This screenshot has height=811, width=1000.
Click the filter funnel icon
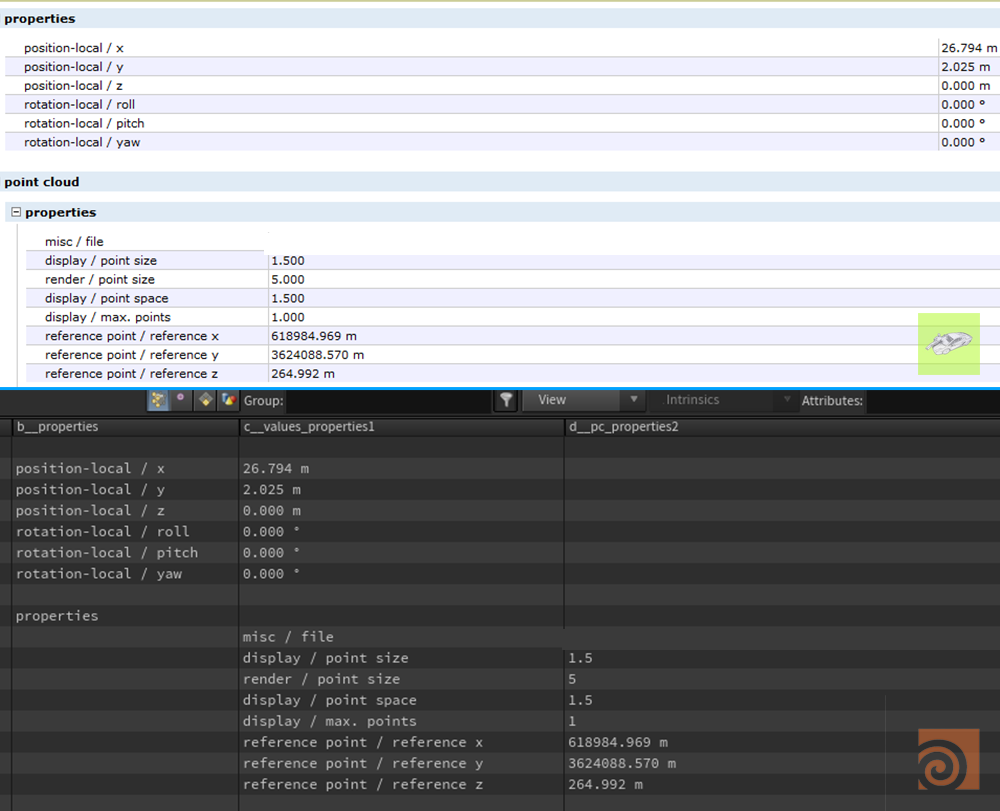click(506, 400)
